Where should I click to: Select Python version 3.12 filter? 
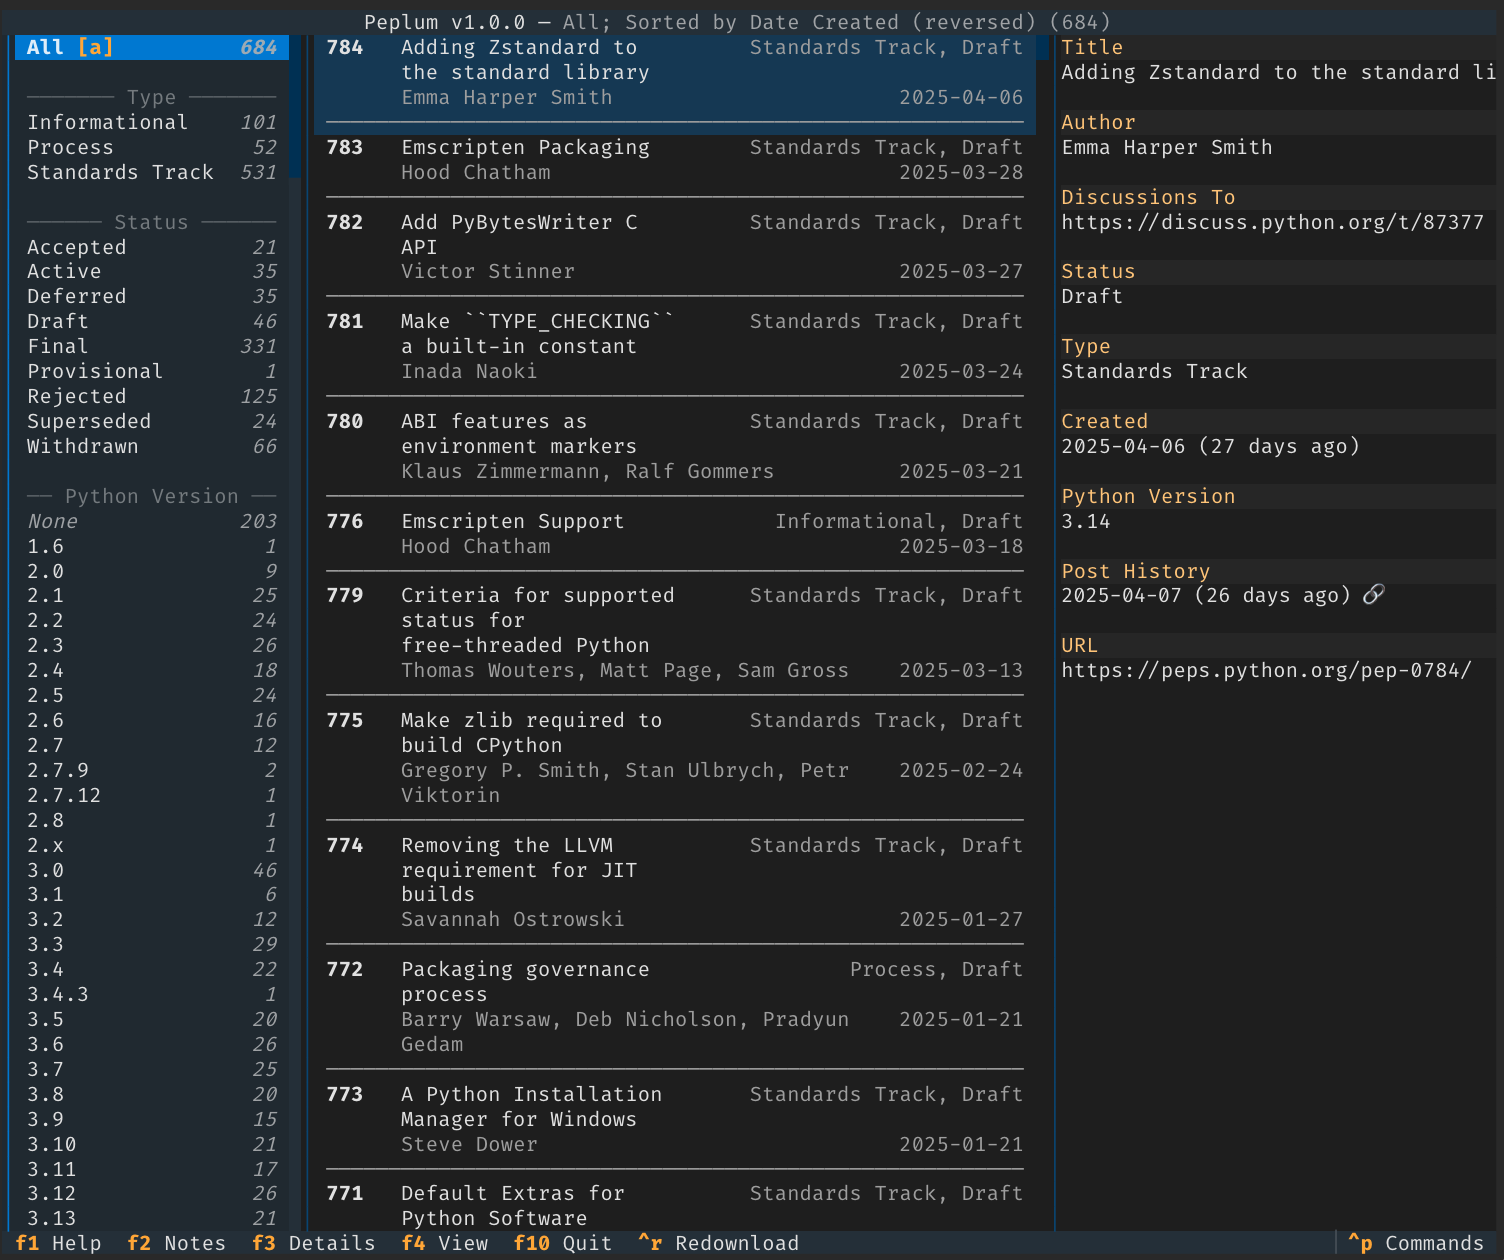click(152, 1193)
